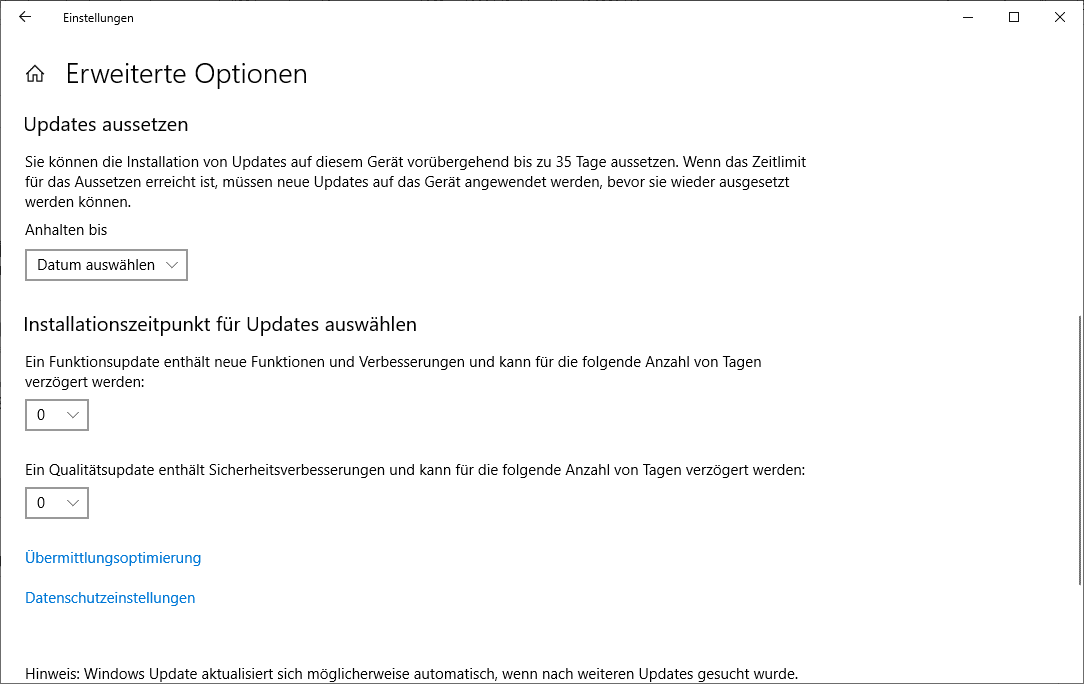Minimize the Einstellungen window

pos(967,17)
